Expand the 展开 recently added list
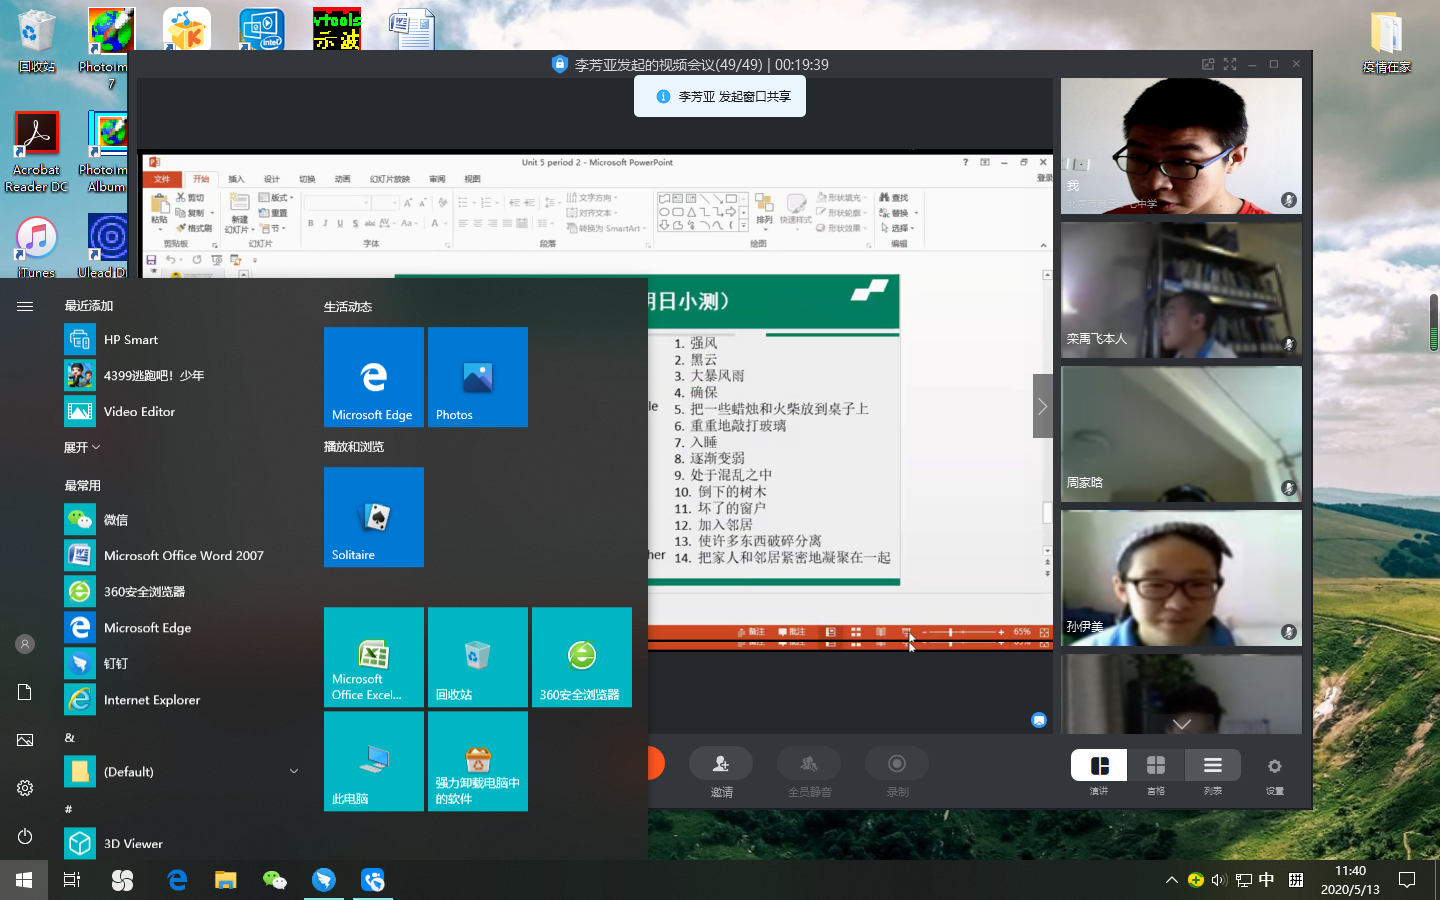1440x900 pixels. (82, 447)
